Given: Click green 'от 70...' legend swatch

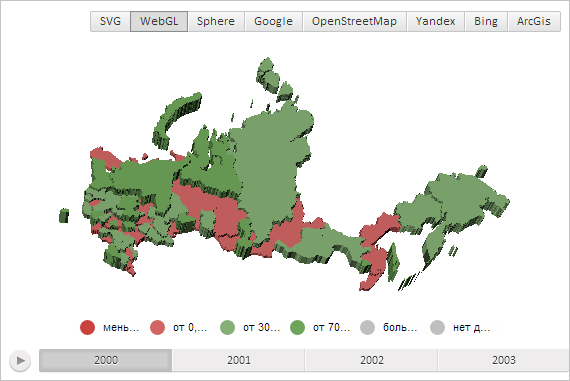Looking at the screenshot, I should [297, 327].
